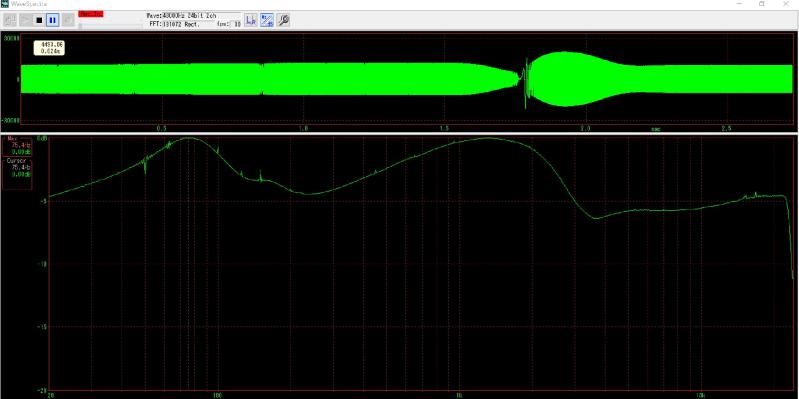This screenshot has height=399, width=799.
Task: Click the Max readout panel
Action: (17, 147)
